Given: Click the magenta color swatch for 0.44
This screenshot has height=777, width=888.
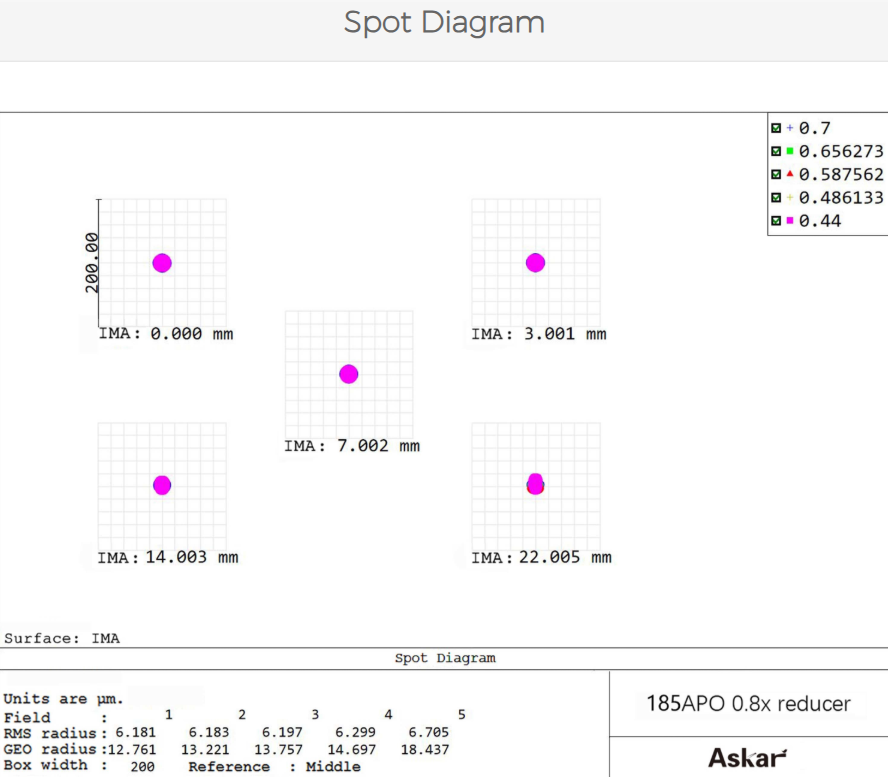Looking at the screenshot, I should (790, 220).
